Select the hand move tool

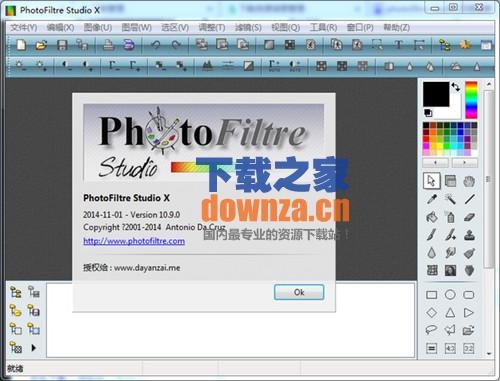click(469, 181)
